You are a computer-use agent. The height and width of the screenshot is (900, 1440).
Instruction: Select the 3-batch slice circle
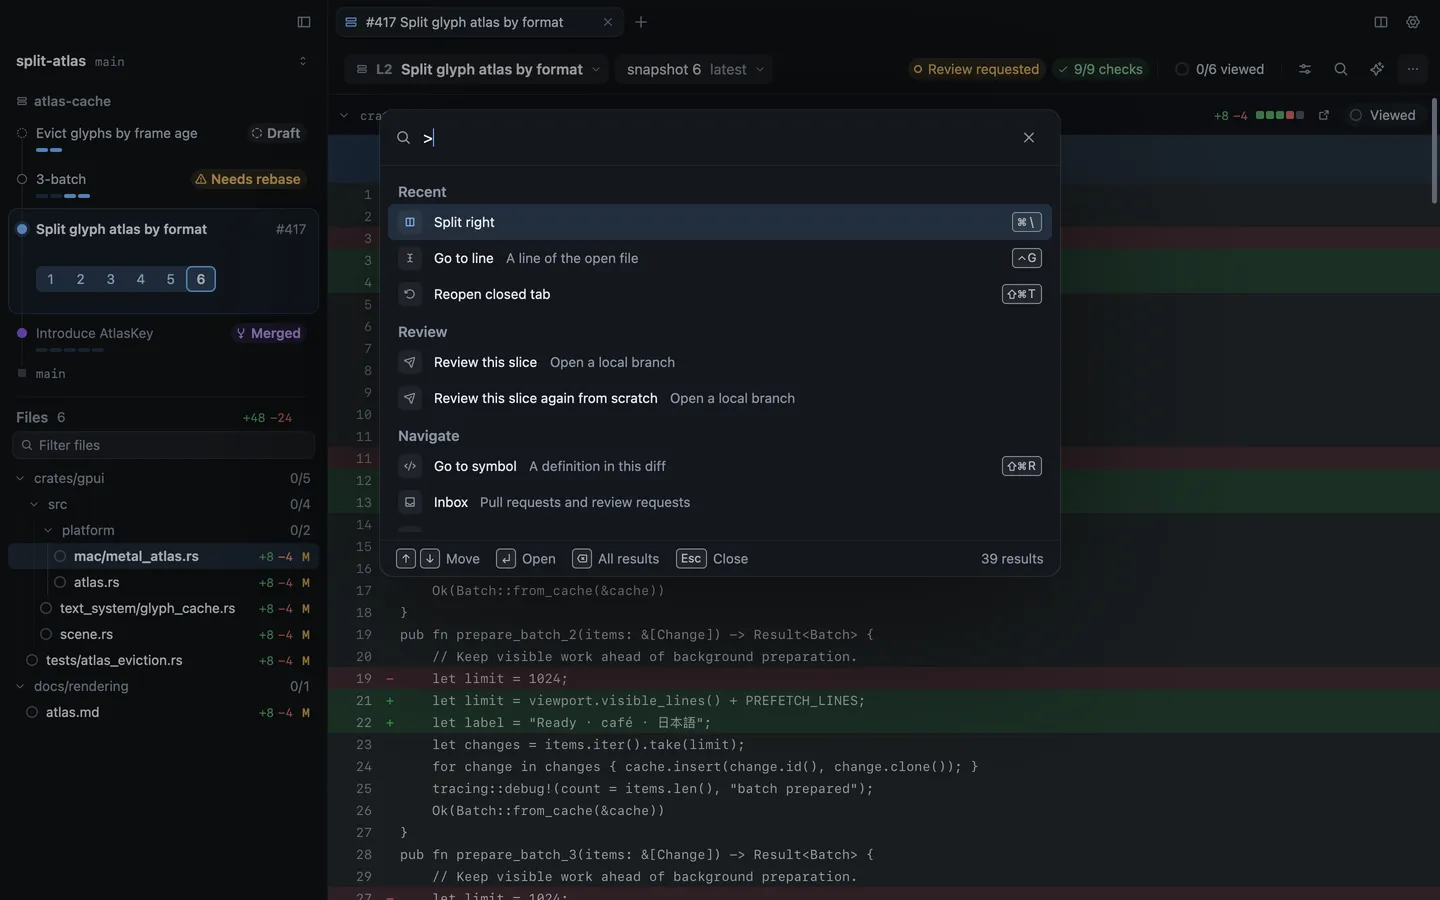(22, 179)
